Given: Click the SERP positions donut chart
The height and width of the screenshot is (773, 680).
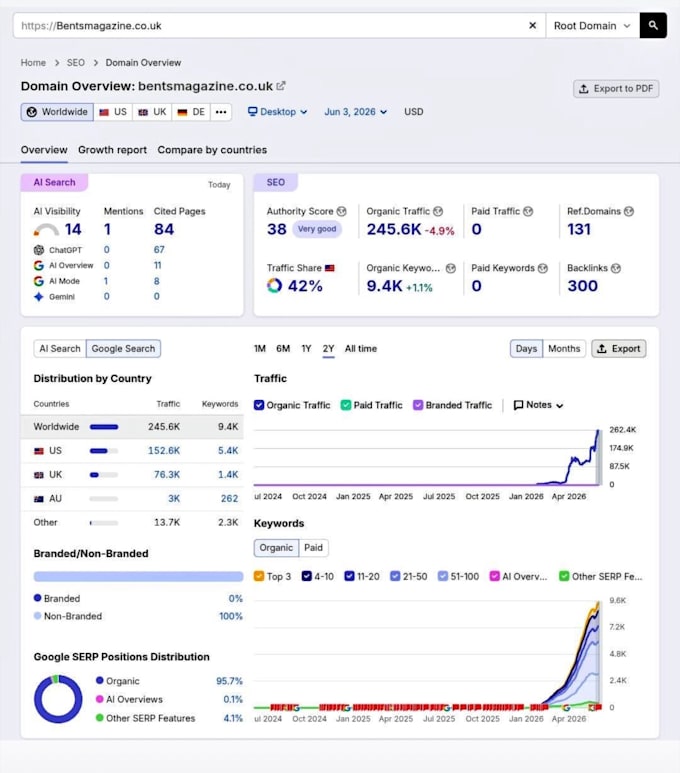Looking at the screenshot, I should 58,699.
